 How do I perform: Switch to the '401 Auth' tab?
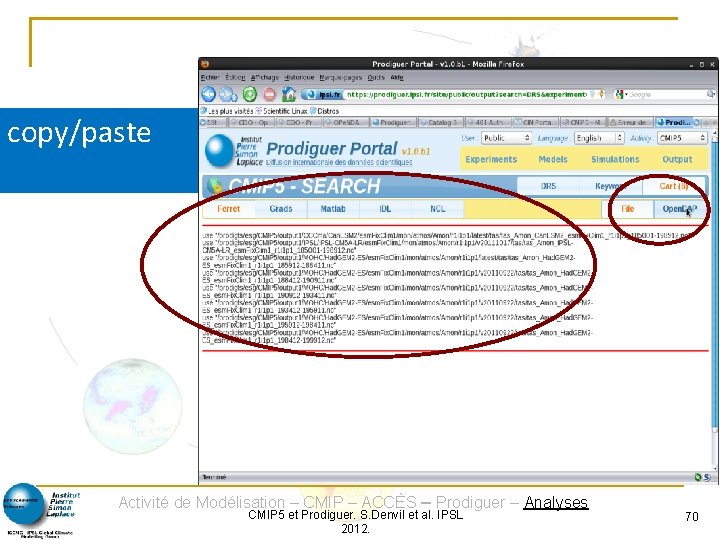tap(488, 123)
